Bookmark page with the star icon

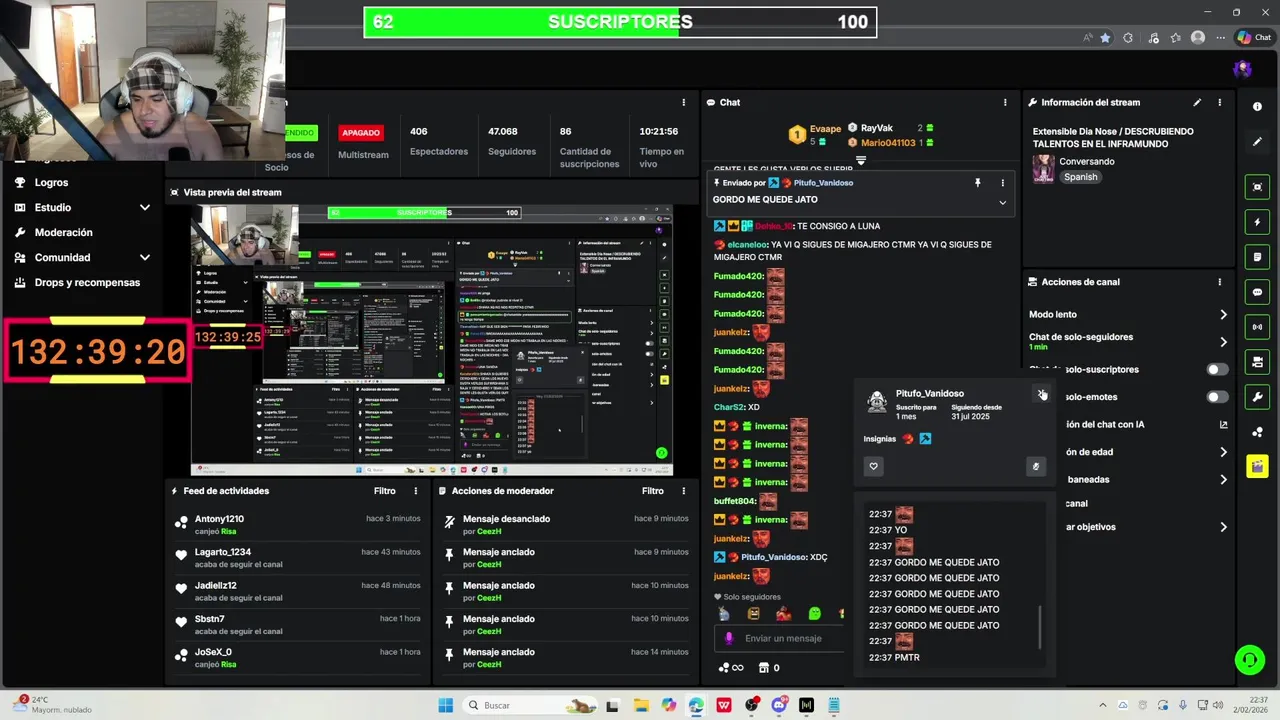pos(1105,37)
